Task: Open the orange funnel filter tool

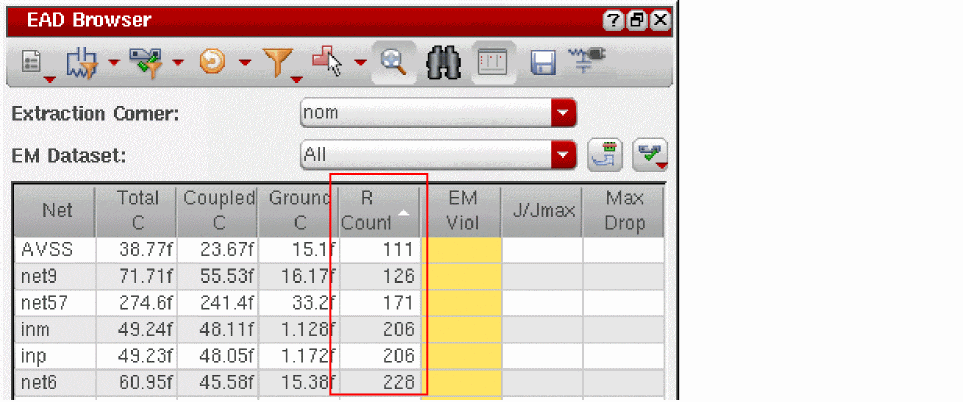Action: [x=278, y=63]
